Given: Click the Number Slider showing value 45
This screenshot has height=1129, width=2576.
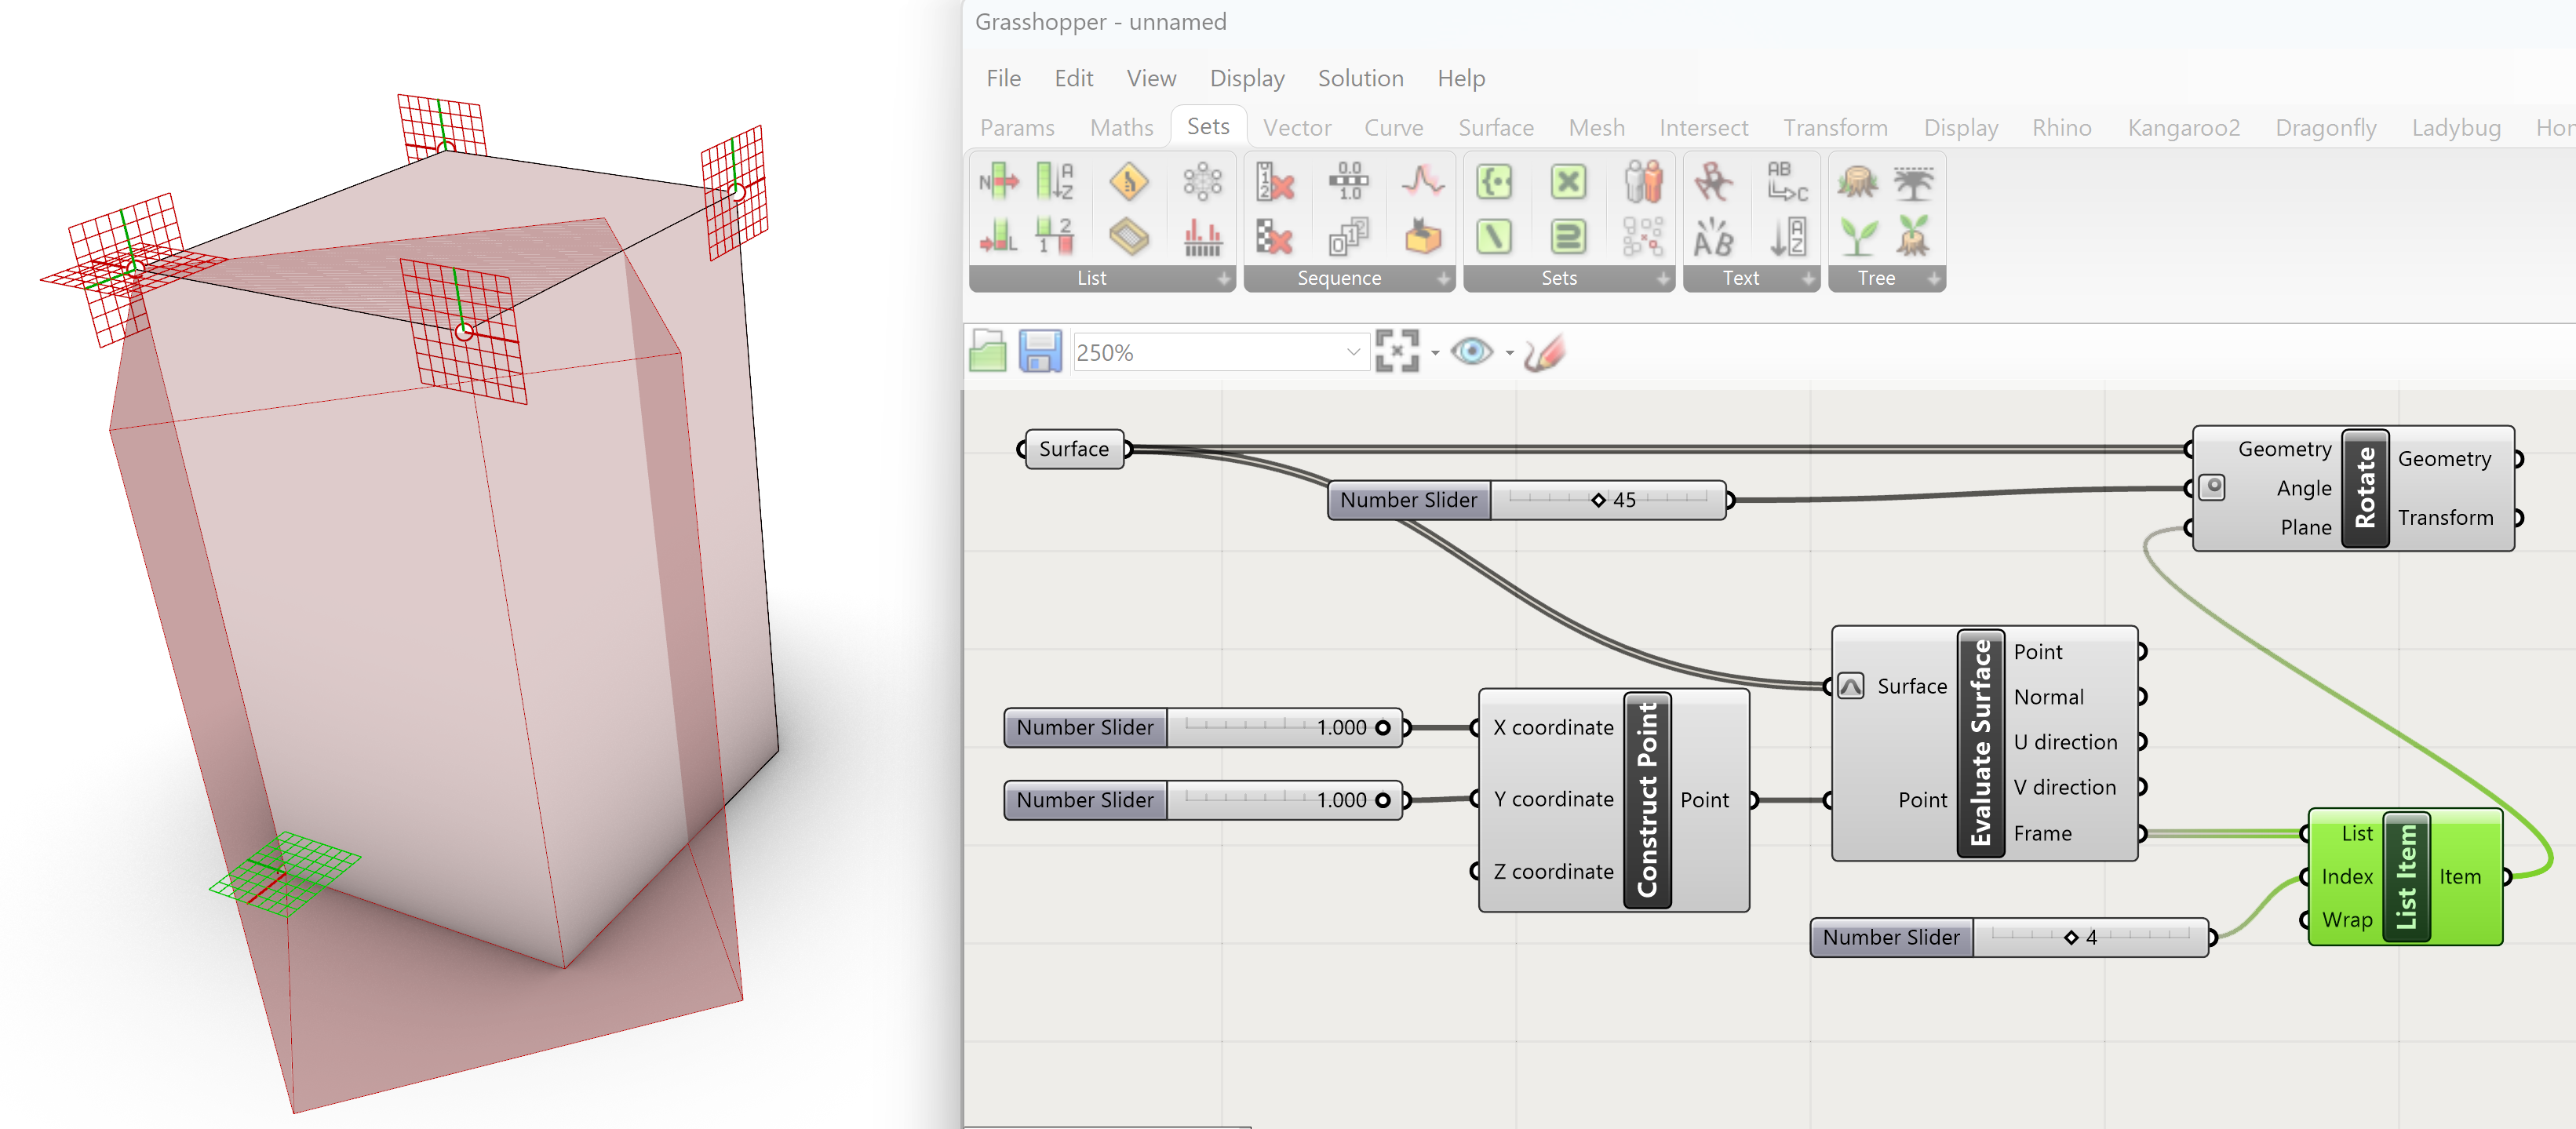Looking at the screenshot, I should point(1408,500).
